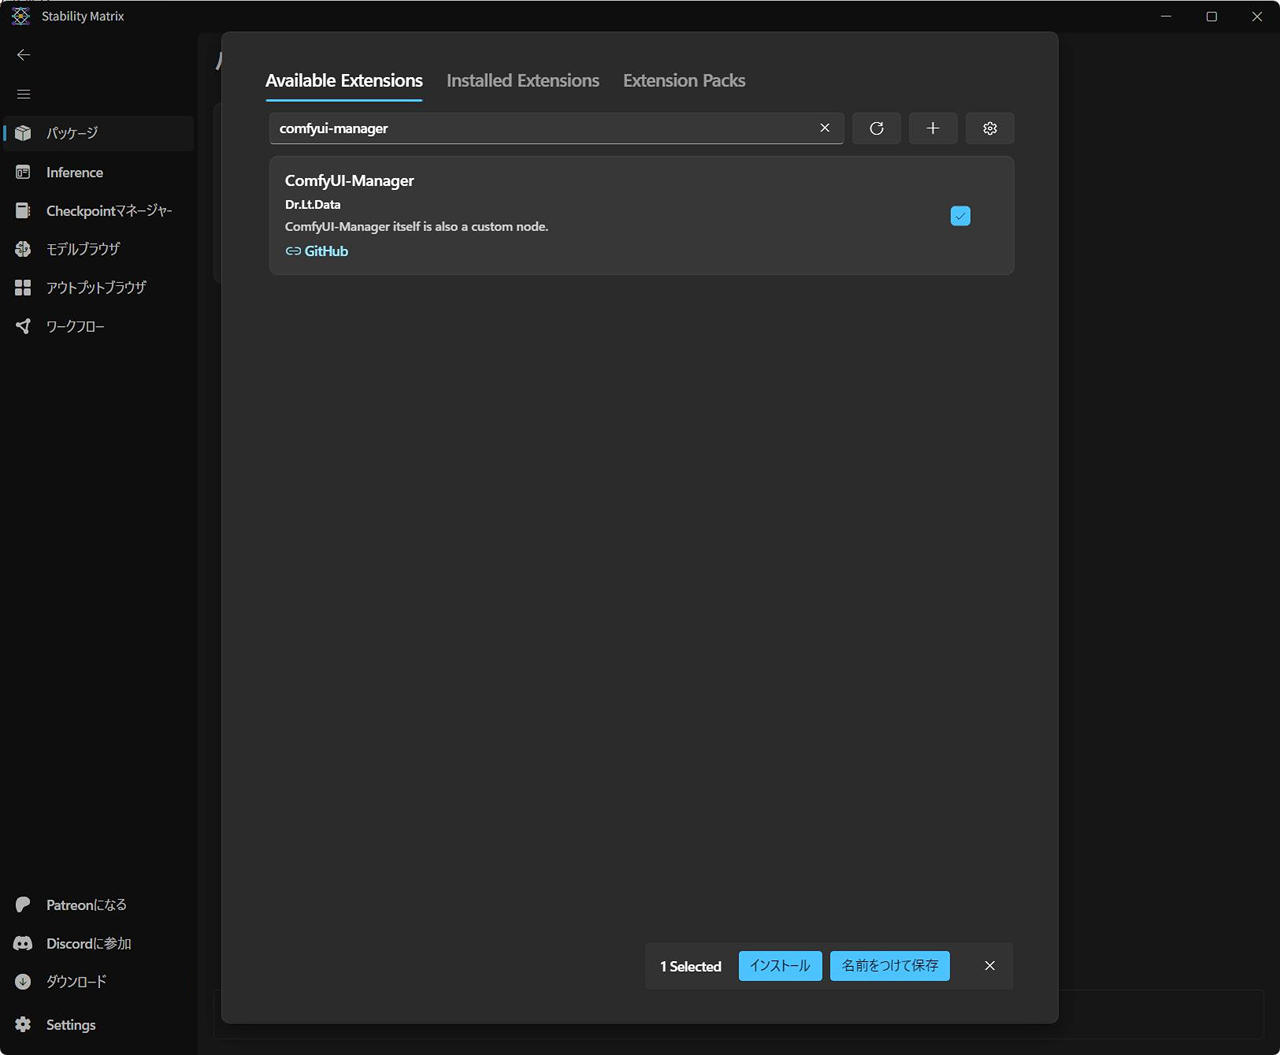Screen dimensions: 1280x1055
Task: Click the plus icon to add extension
Action: (x=933, y=128)
